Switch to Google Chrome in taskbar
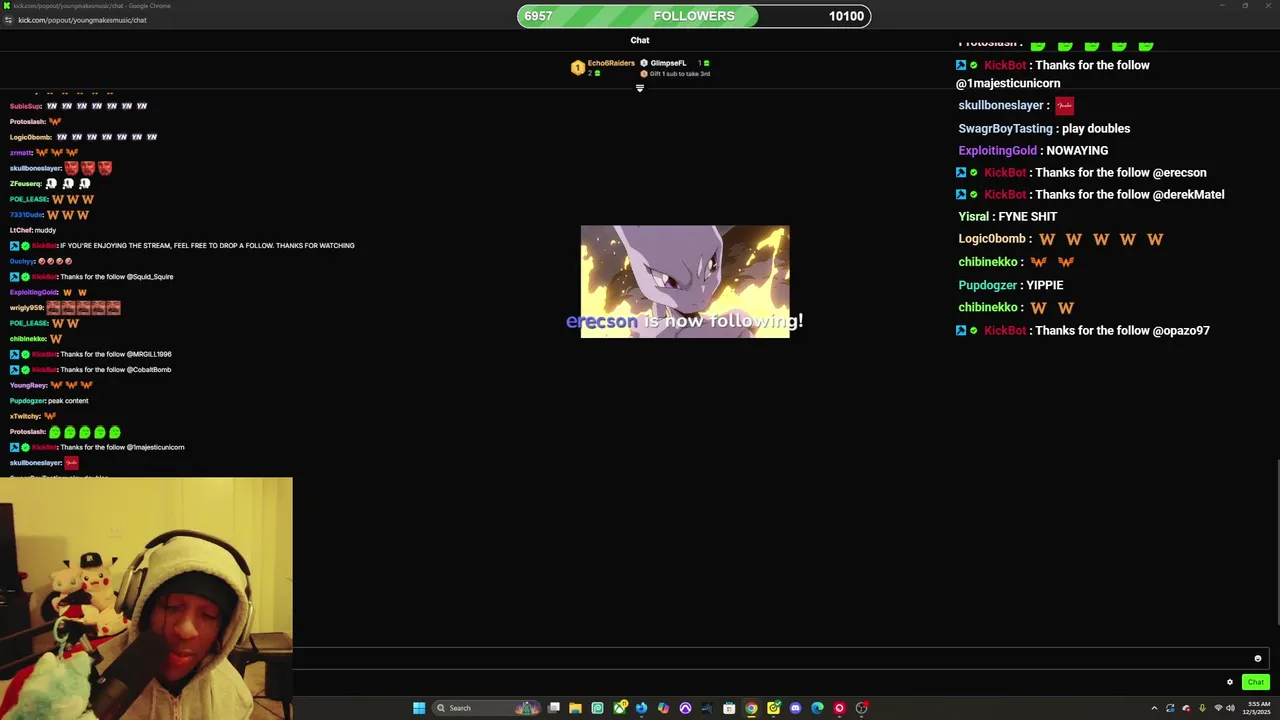This screenshot has width=1280, height=720. [x=751, y=708]
